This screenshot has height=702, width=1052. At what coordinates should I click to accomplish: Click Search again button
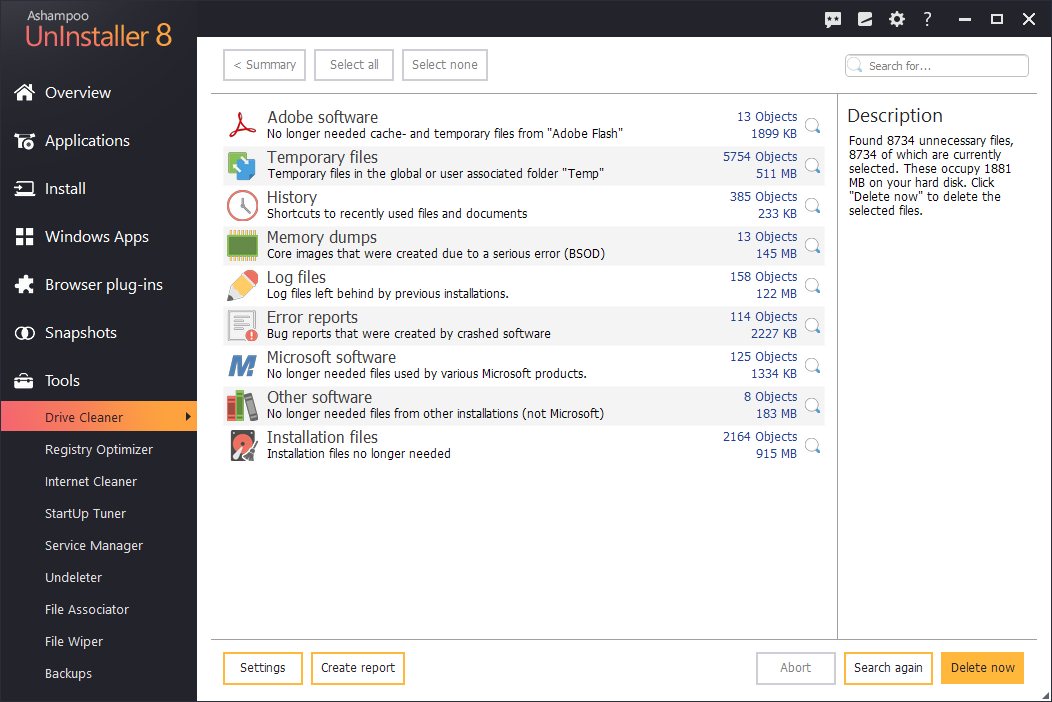tap(888, 668)
